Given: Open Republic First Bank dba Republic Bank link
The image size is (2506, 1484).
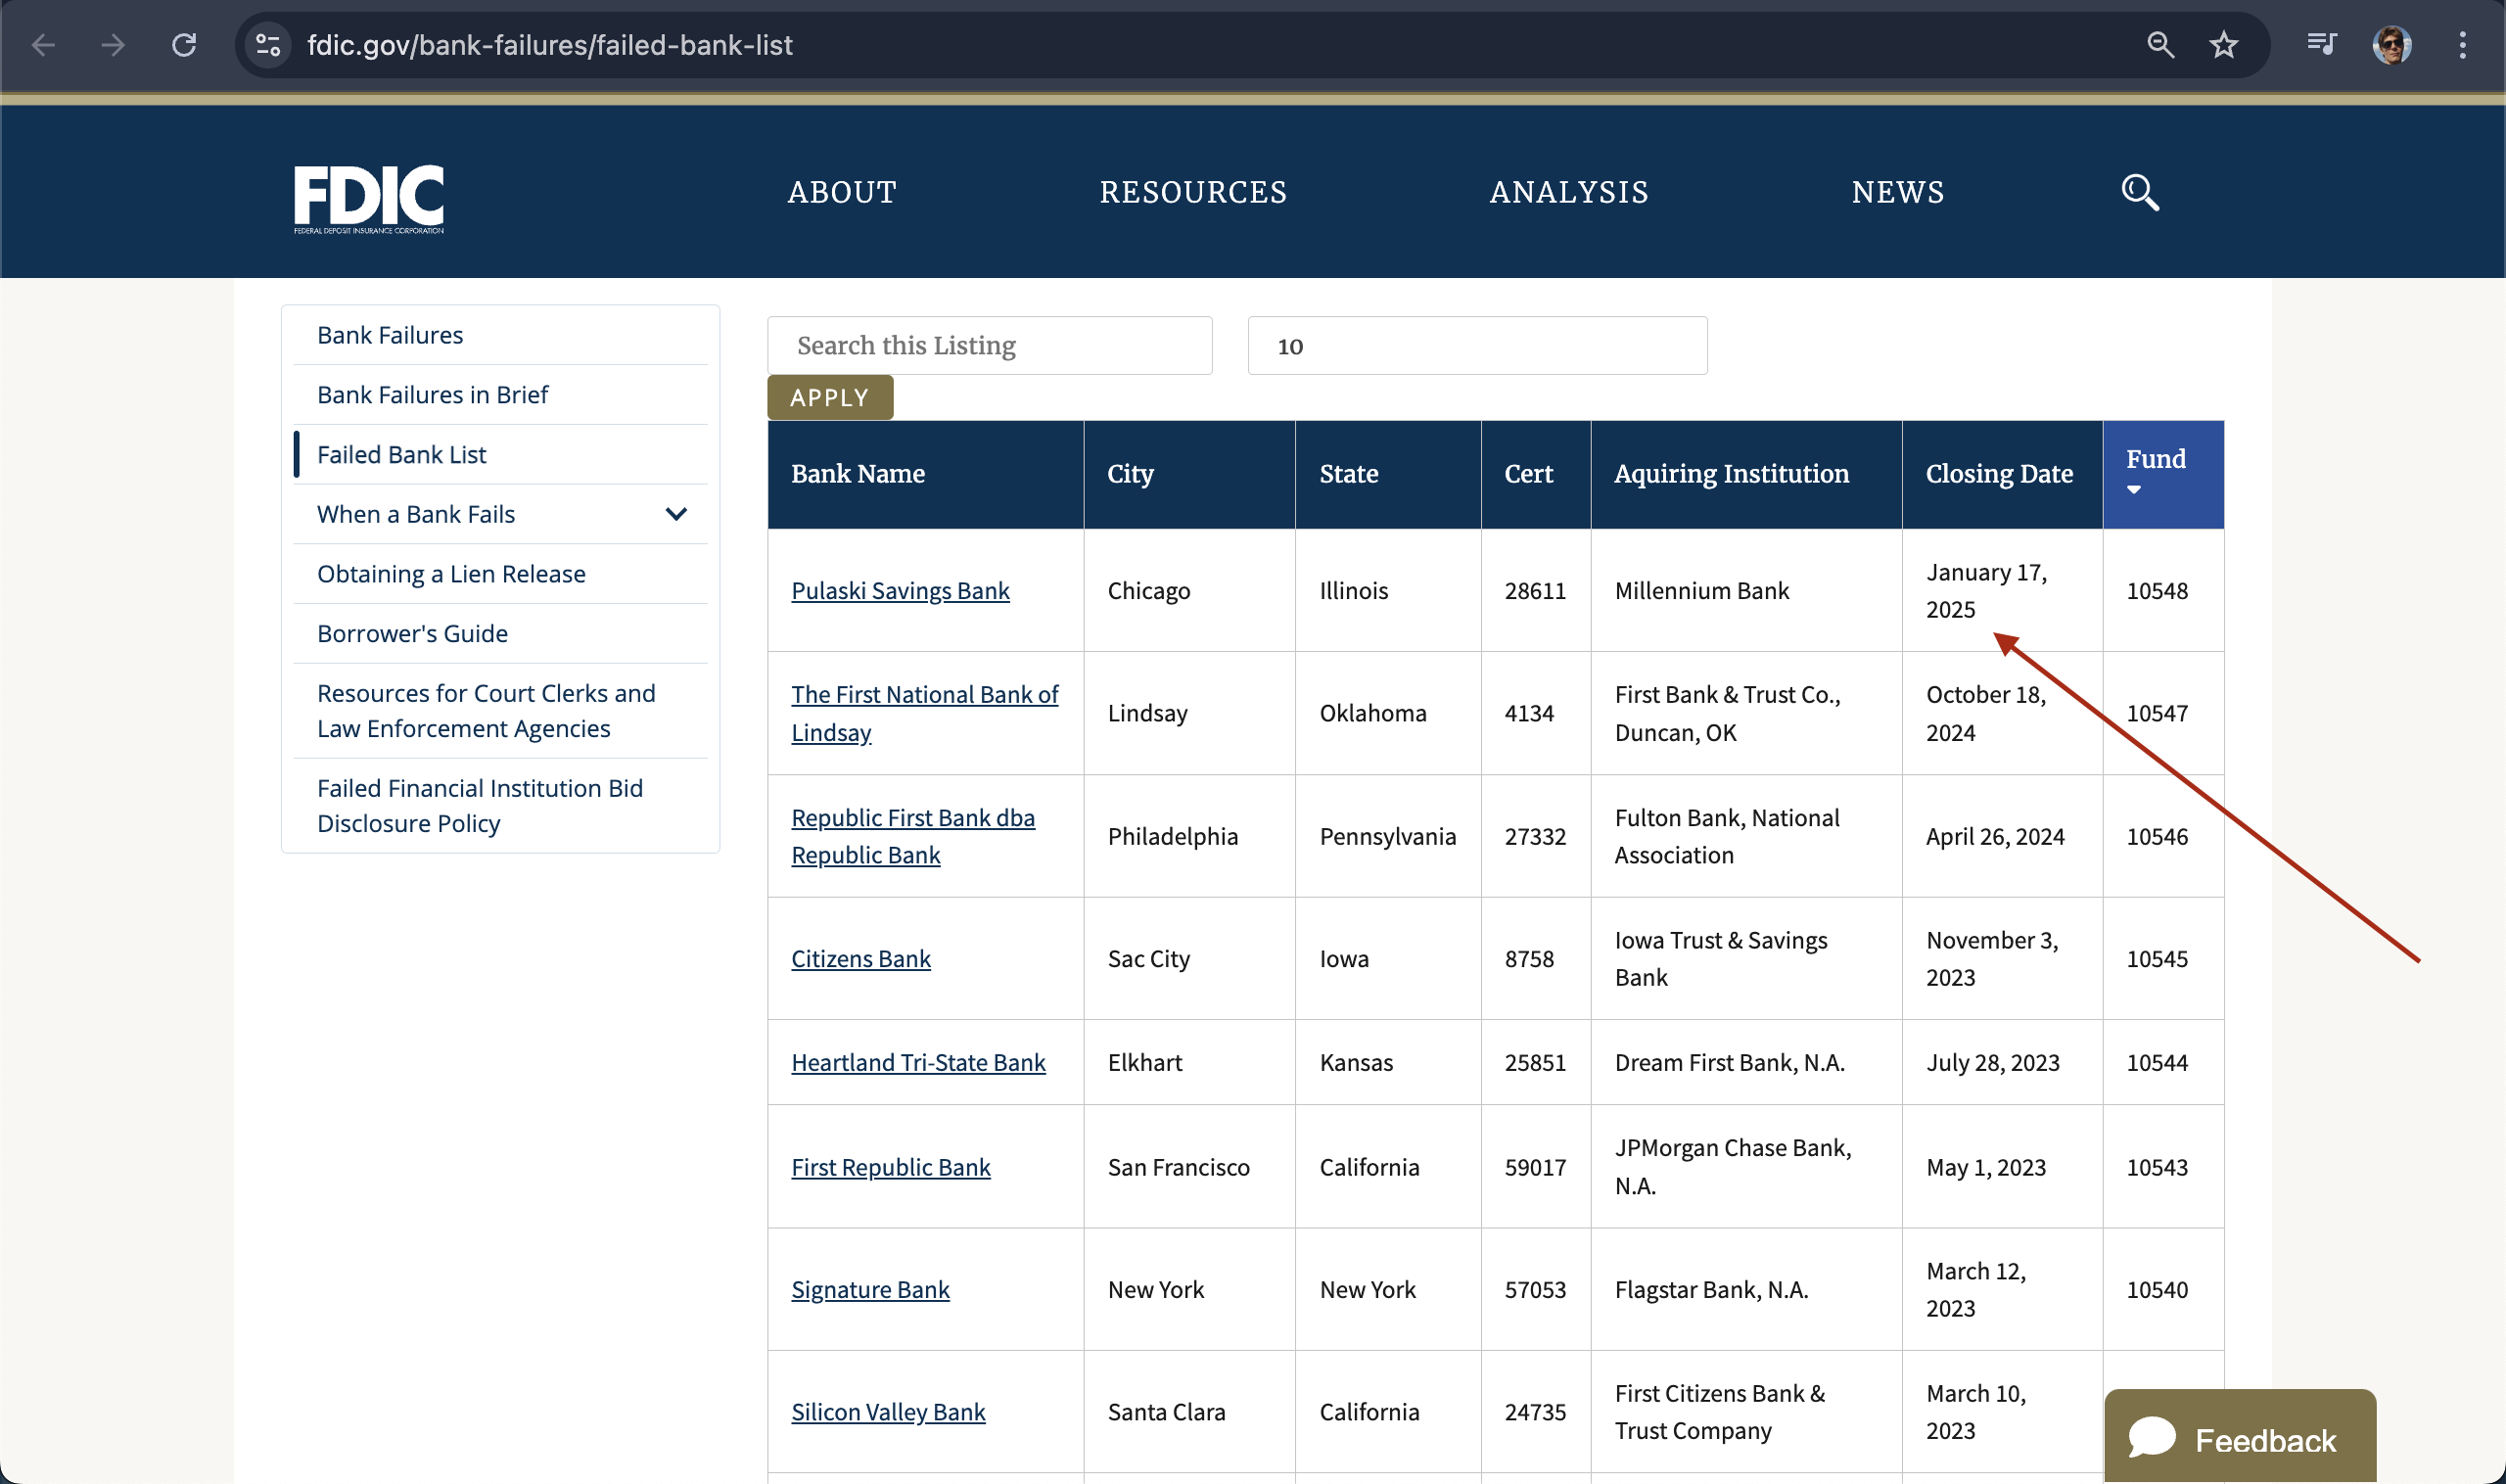Looking at the screenshot, I should pos(913,836).
